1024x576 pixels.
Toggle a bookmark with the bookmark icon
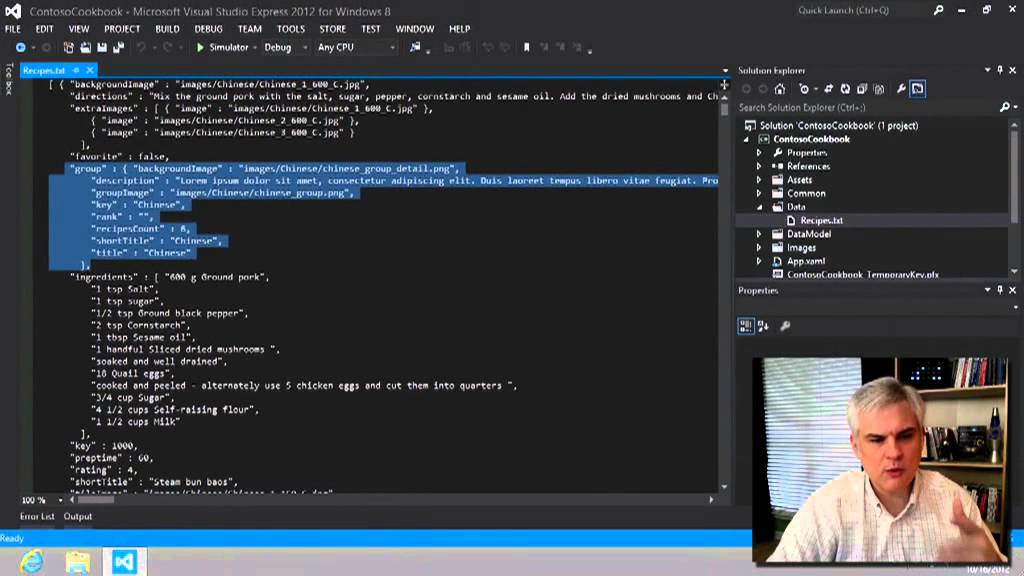[526, 48]
